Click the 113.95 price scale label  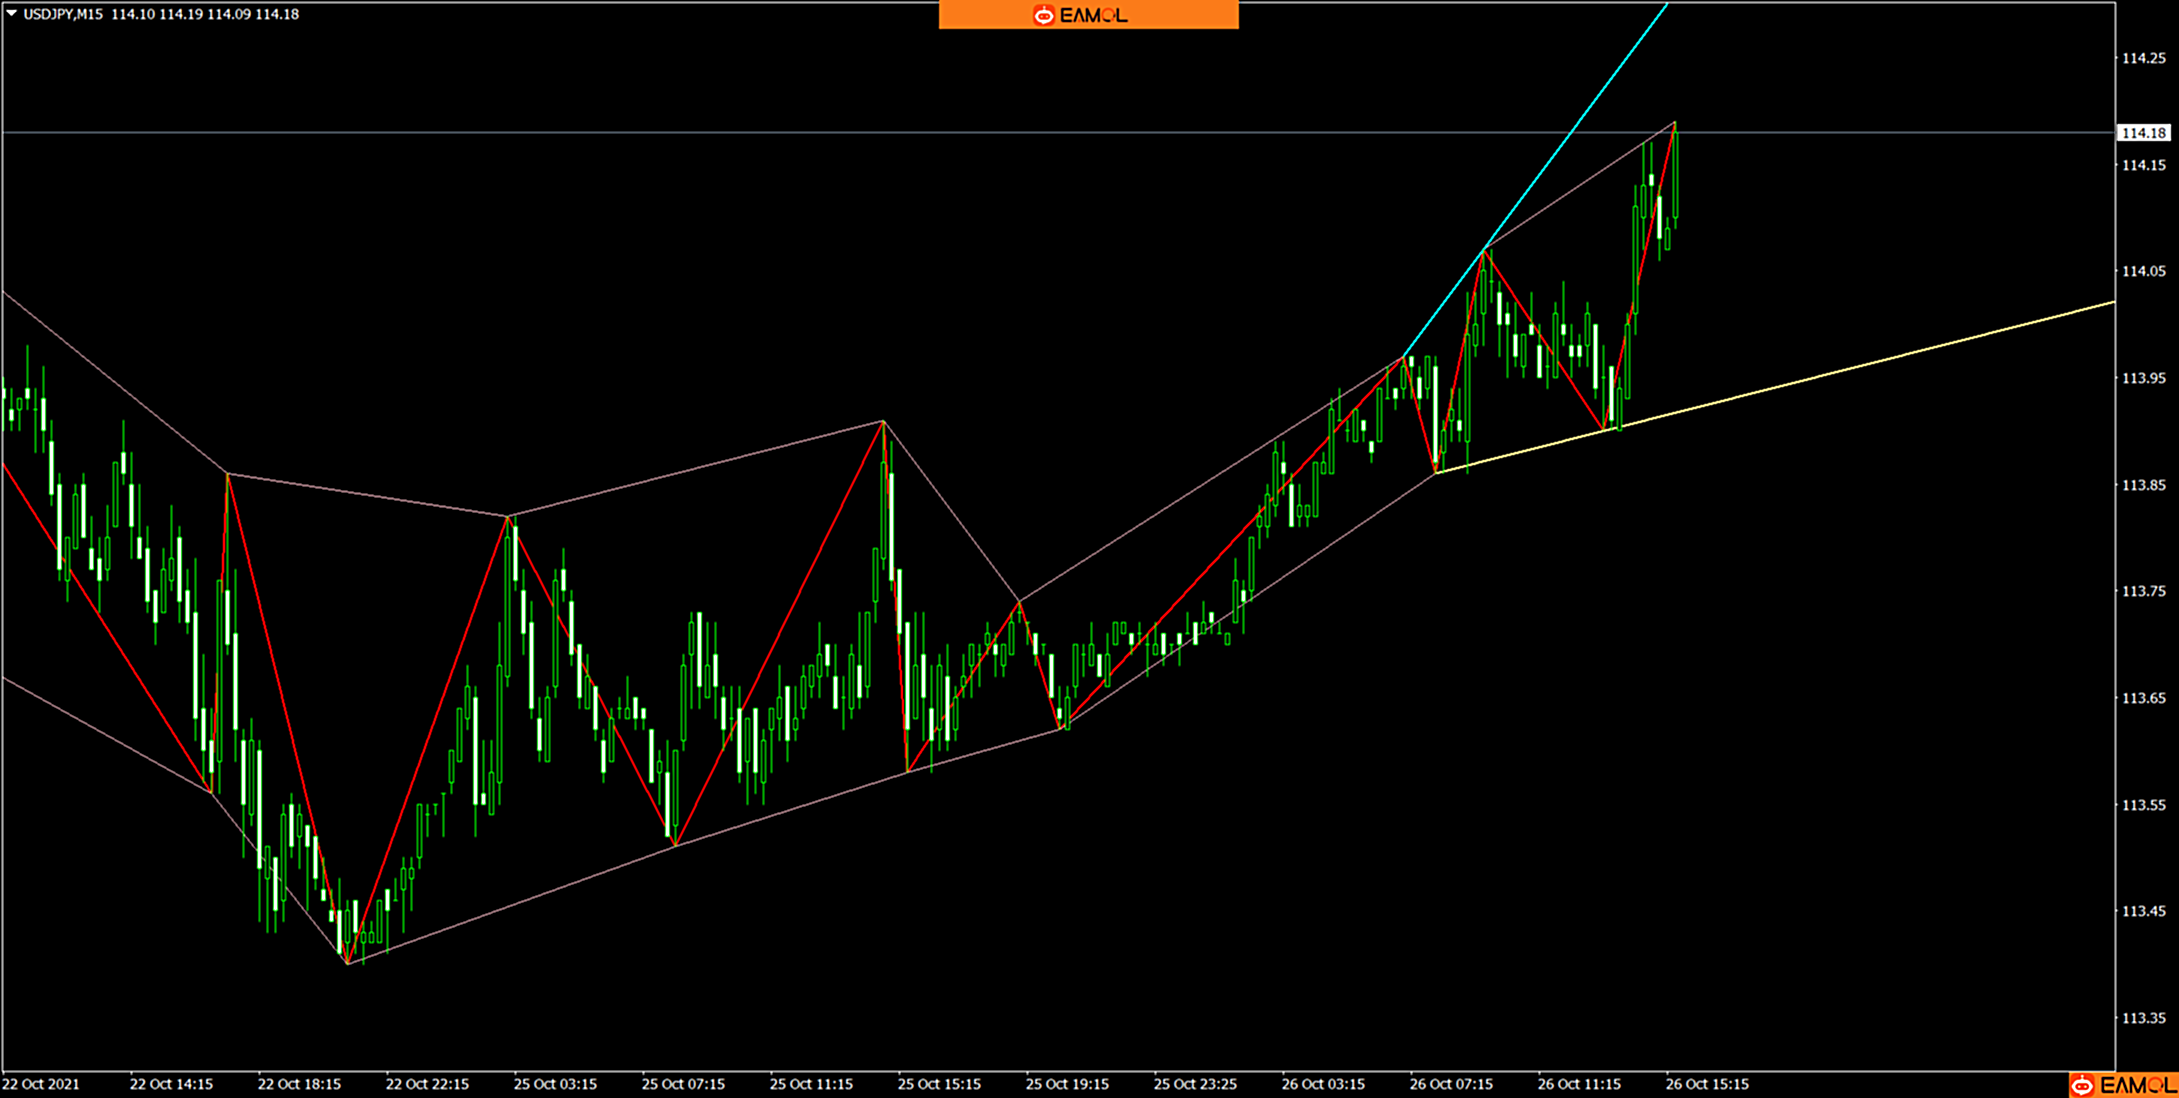pyautogui.click(x=2143, y=378)
